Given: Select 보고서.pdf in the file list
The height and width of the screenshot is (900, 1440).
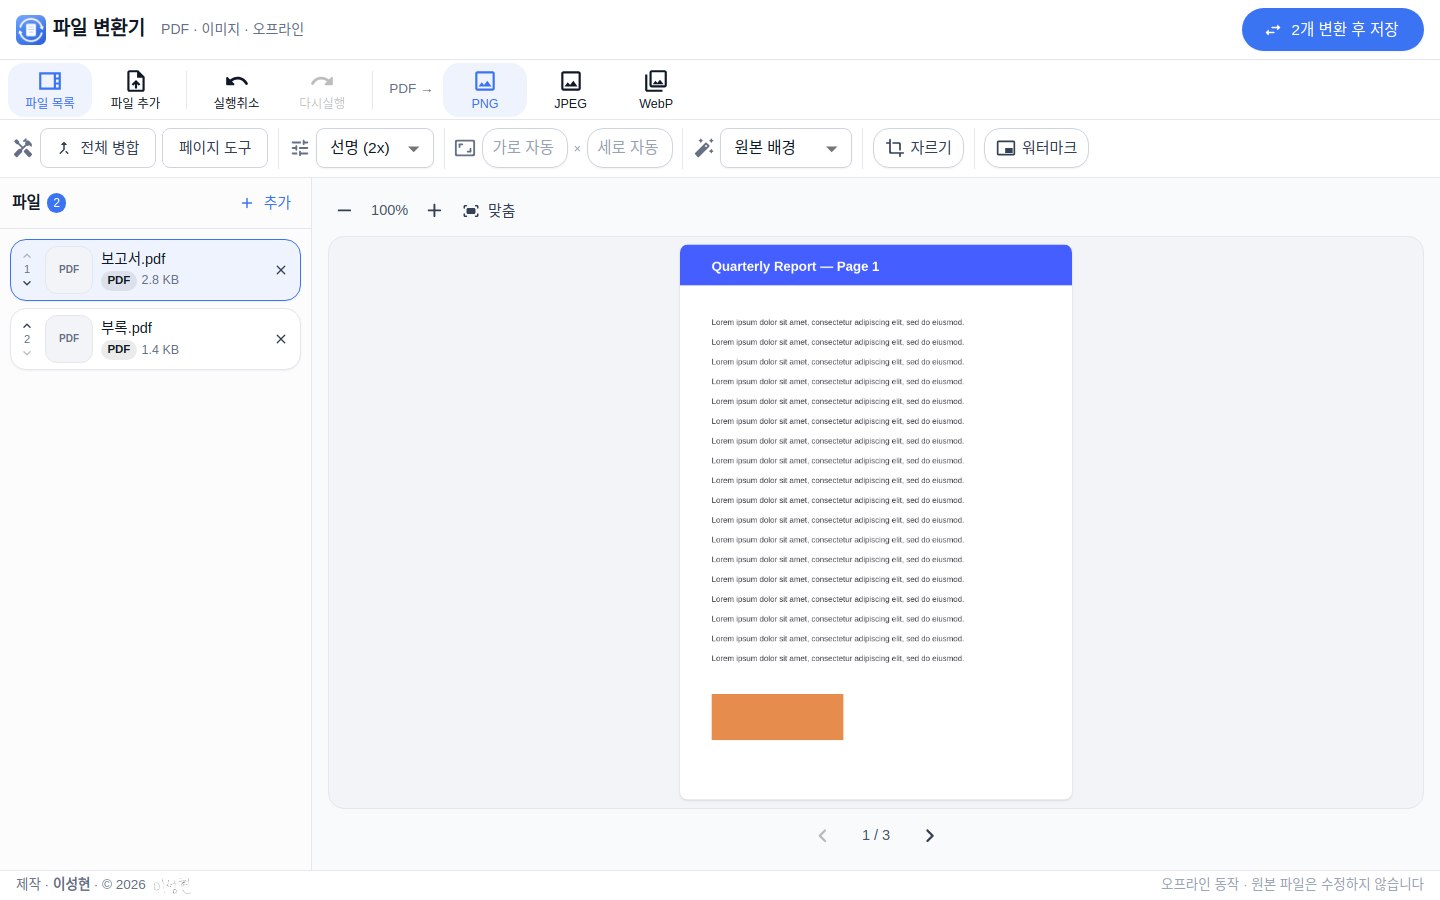Looking at the screenshot, I should (155, 270).
